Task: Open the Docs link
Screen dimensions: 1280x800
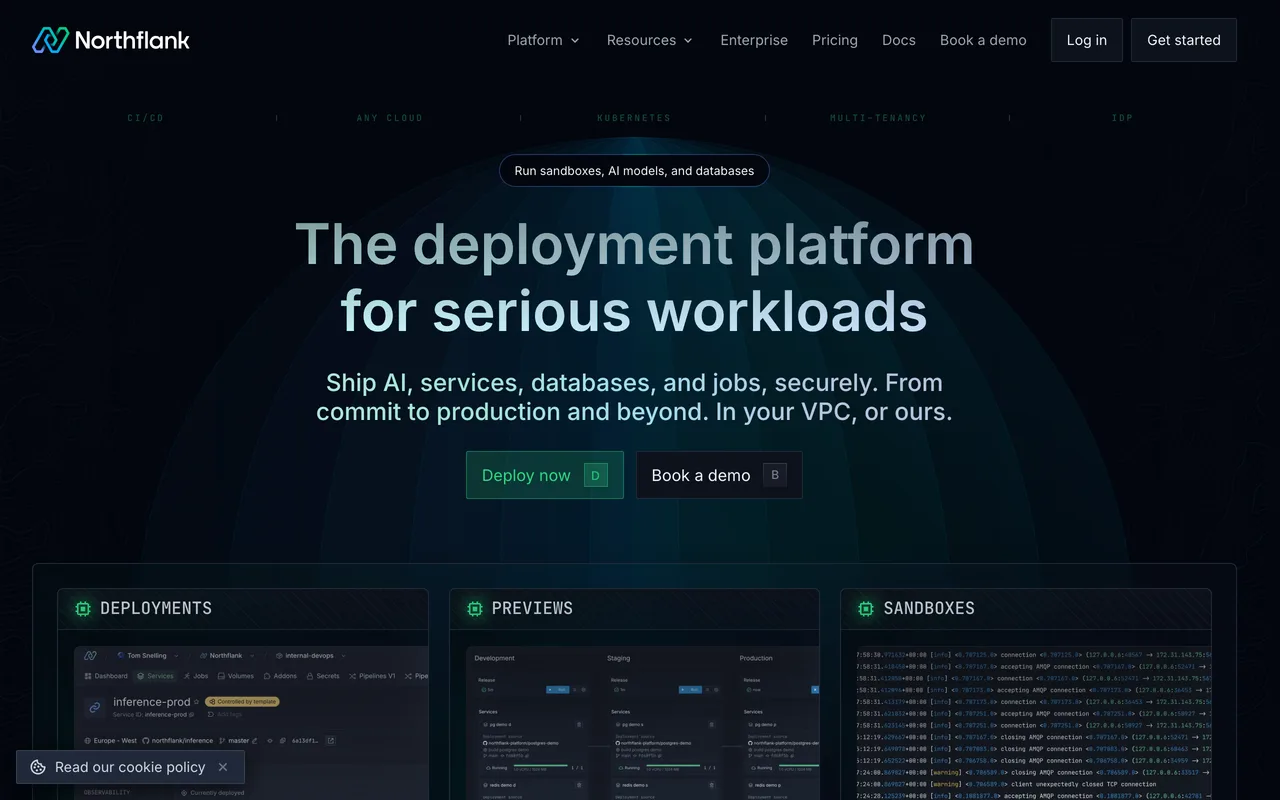Action: click(x=899, y=40)
